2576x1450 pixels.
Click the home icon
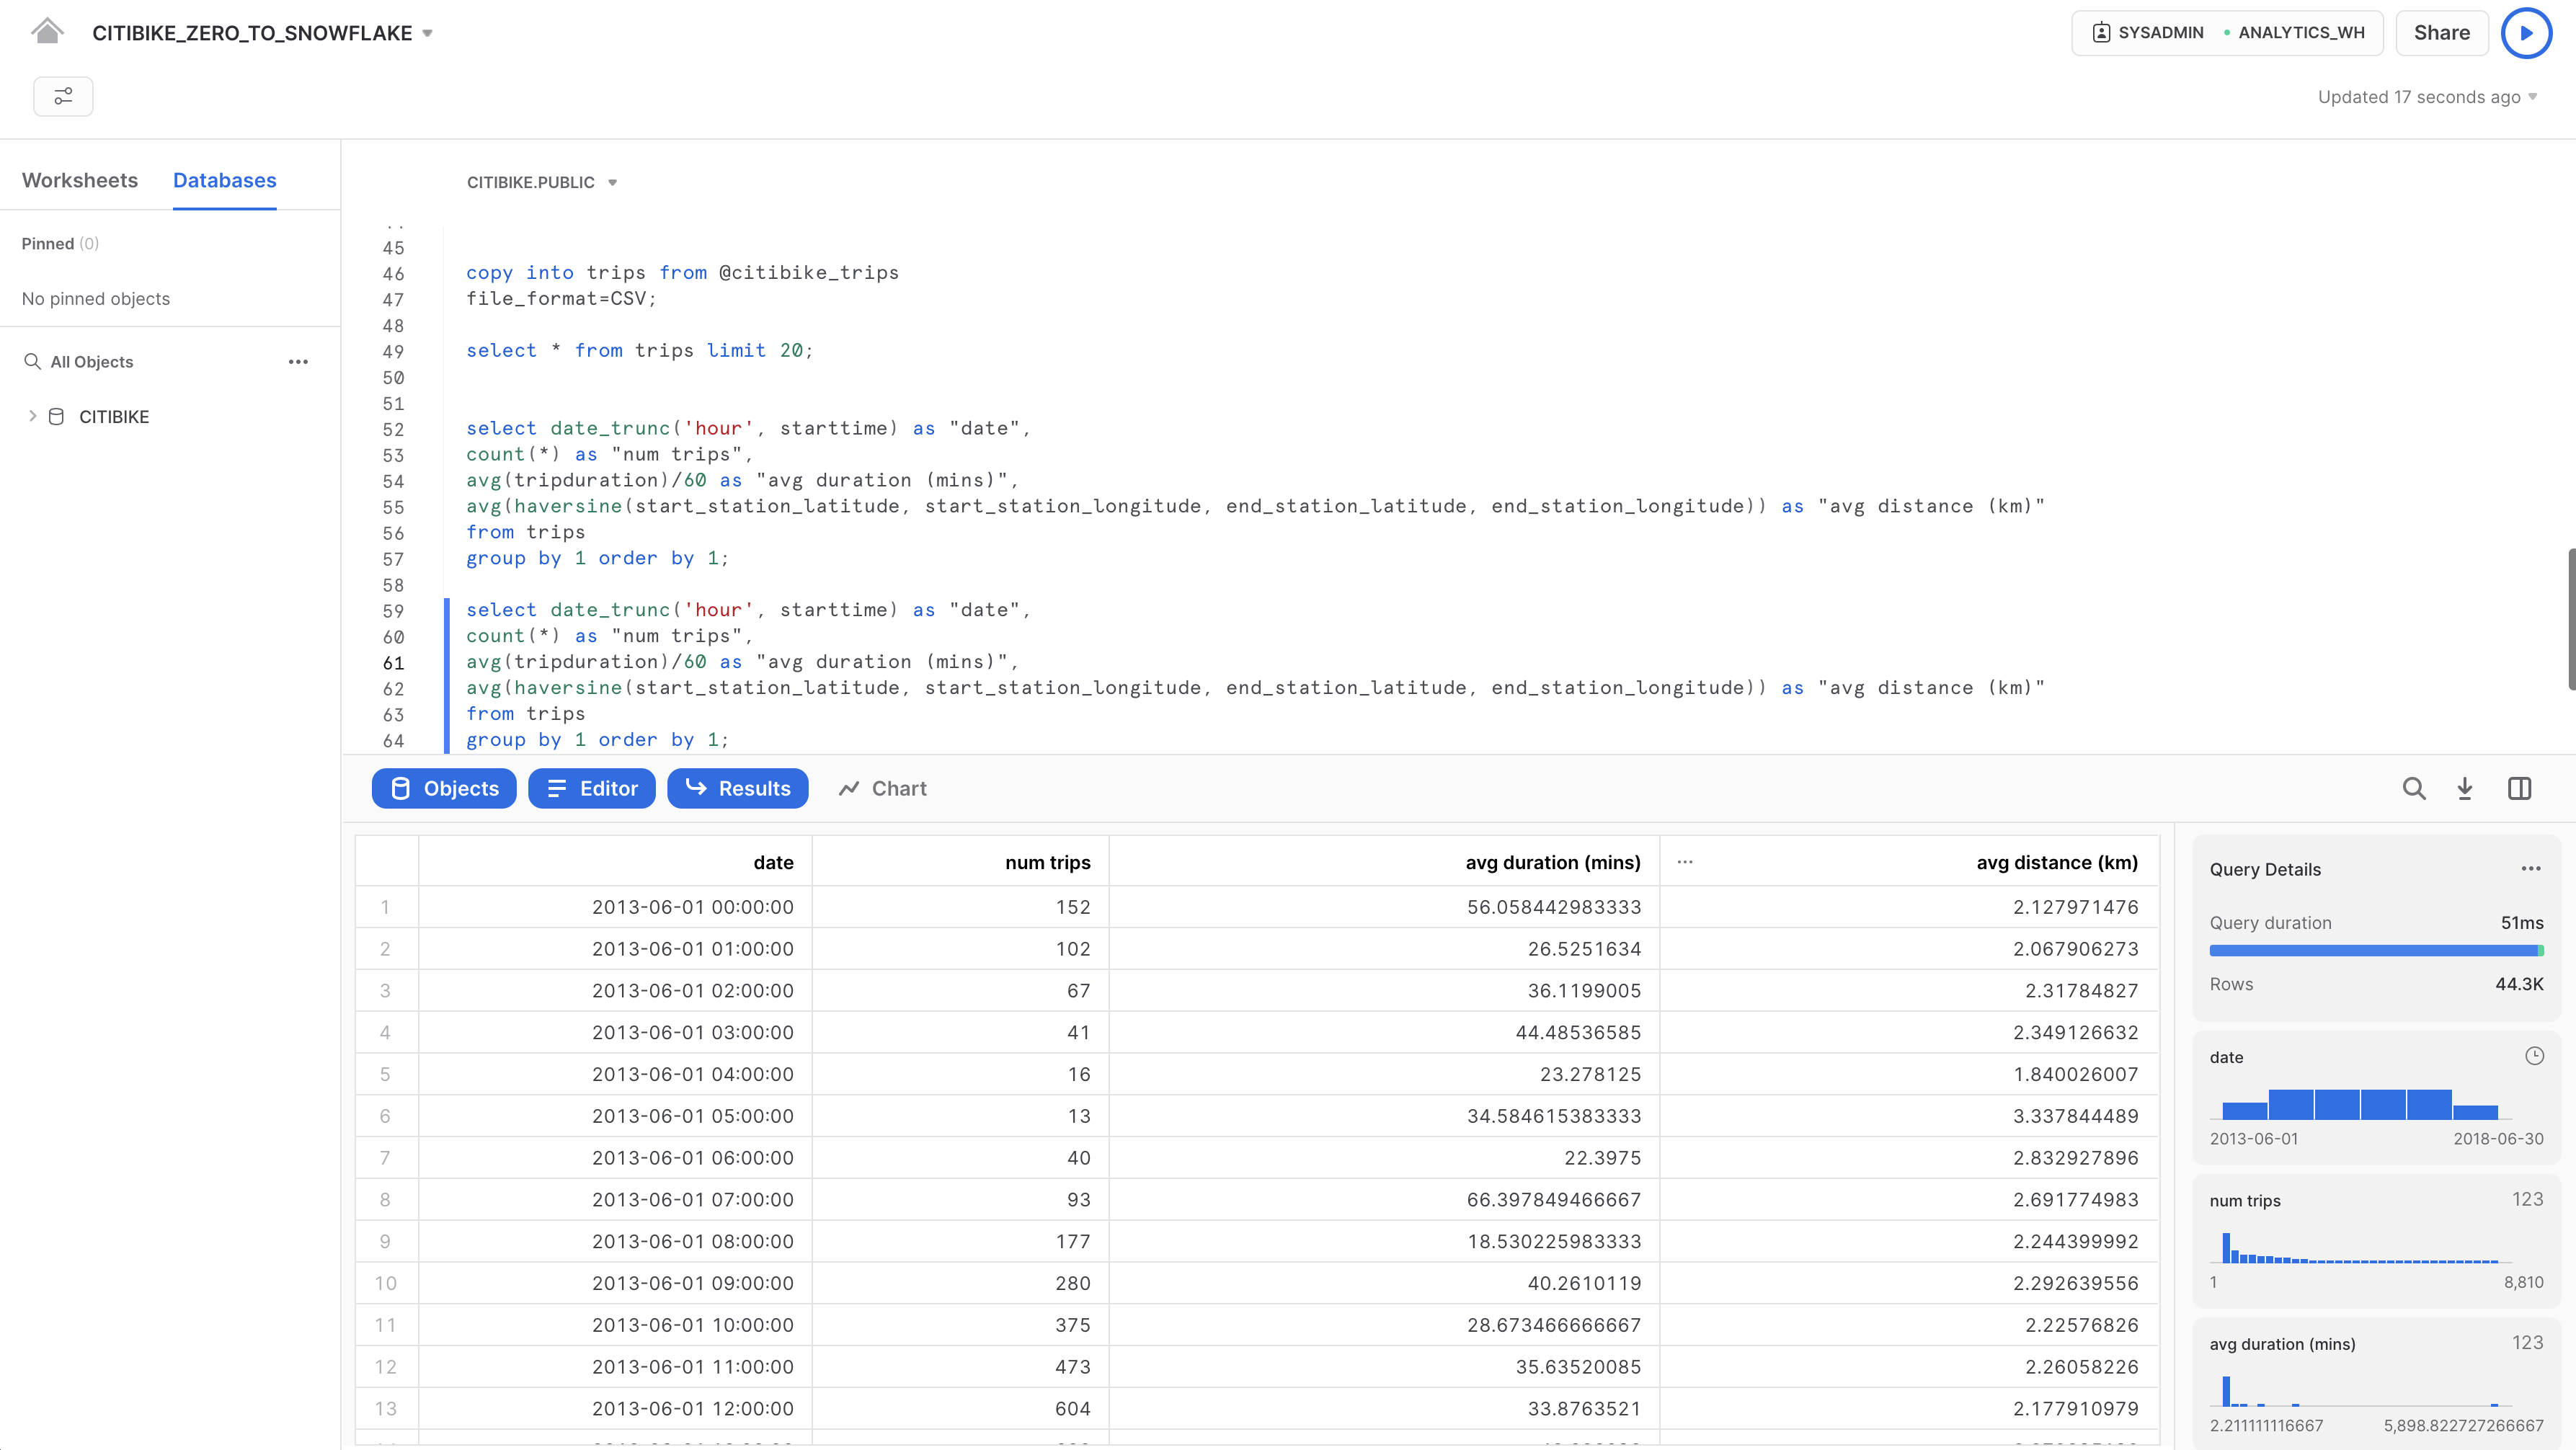[47, 32]
